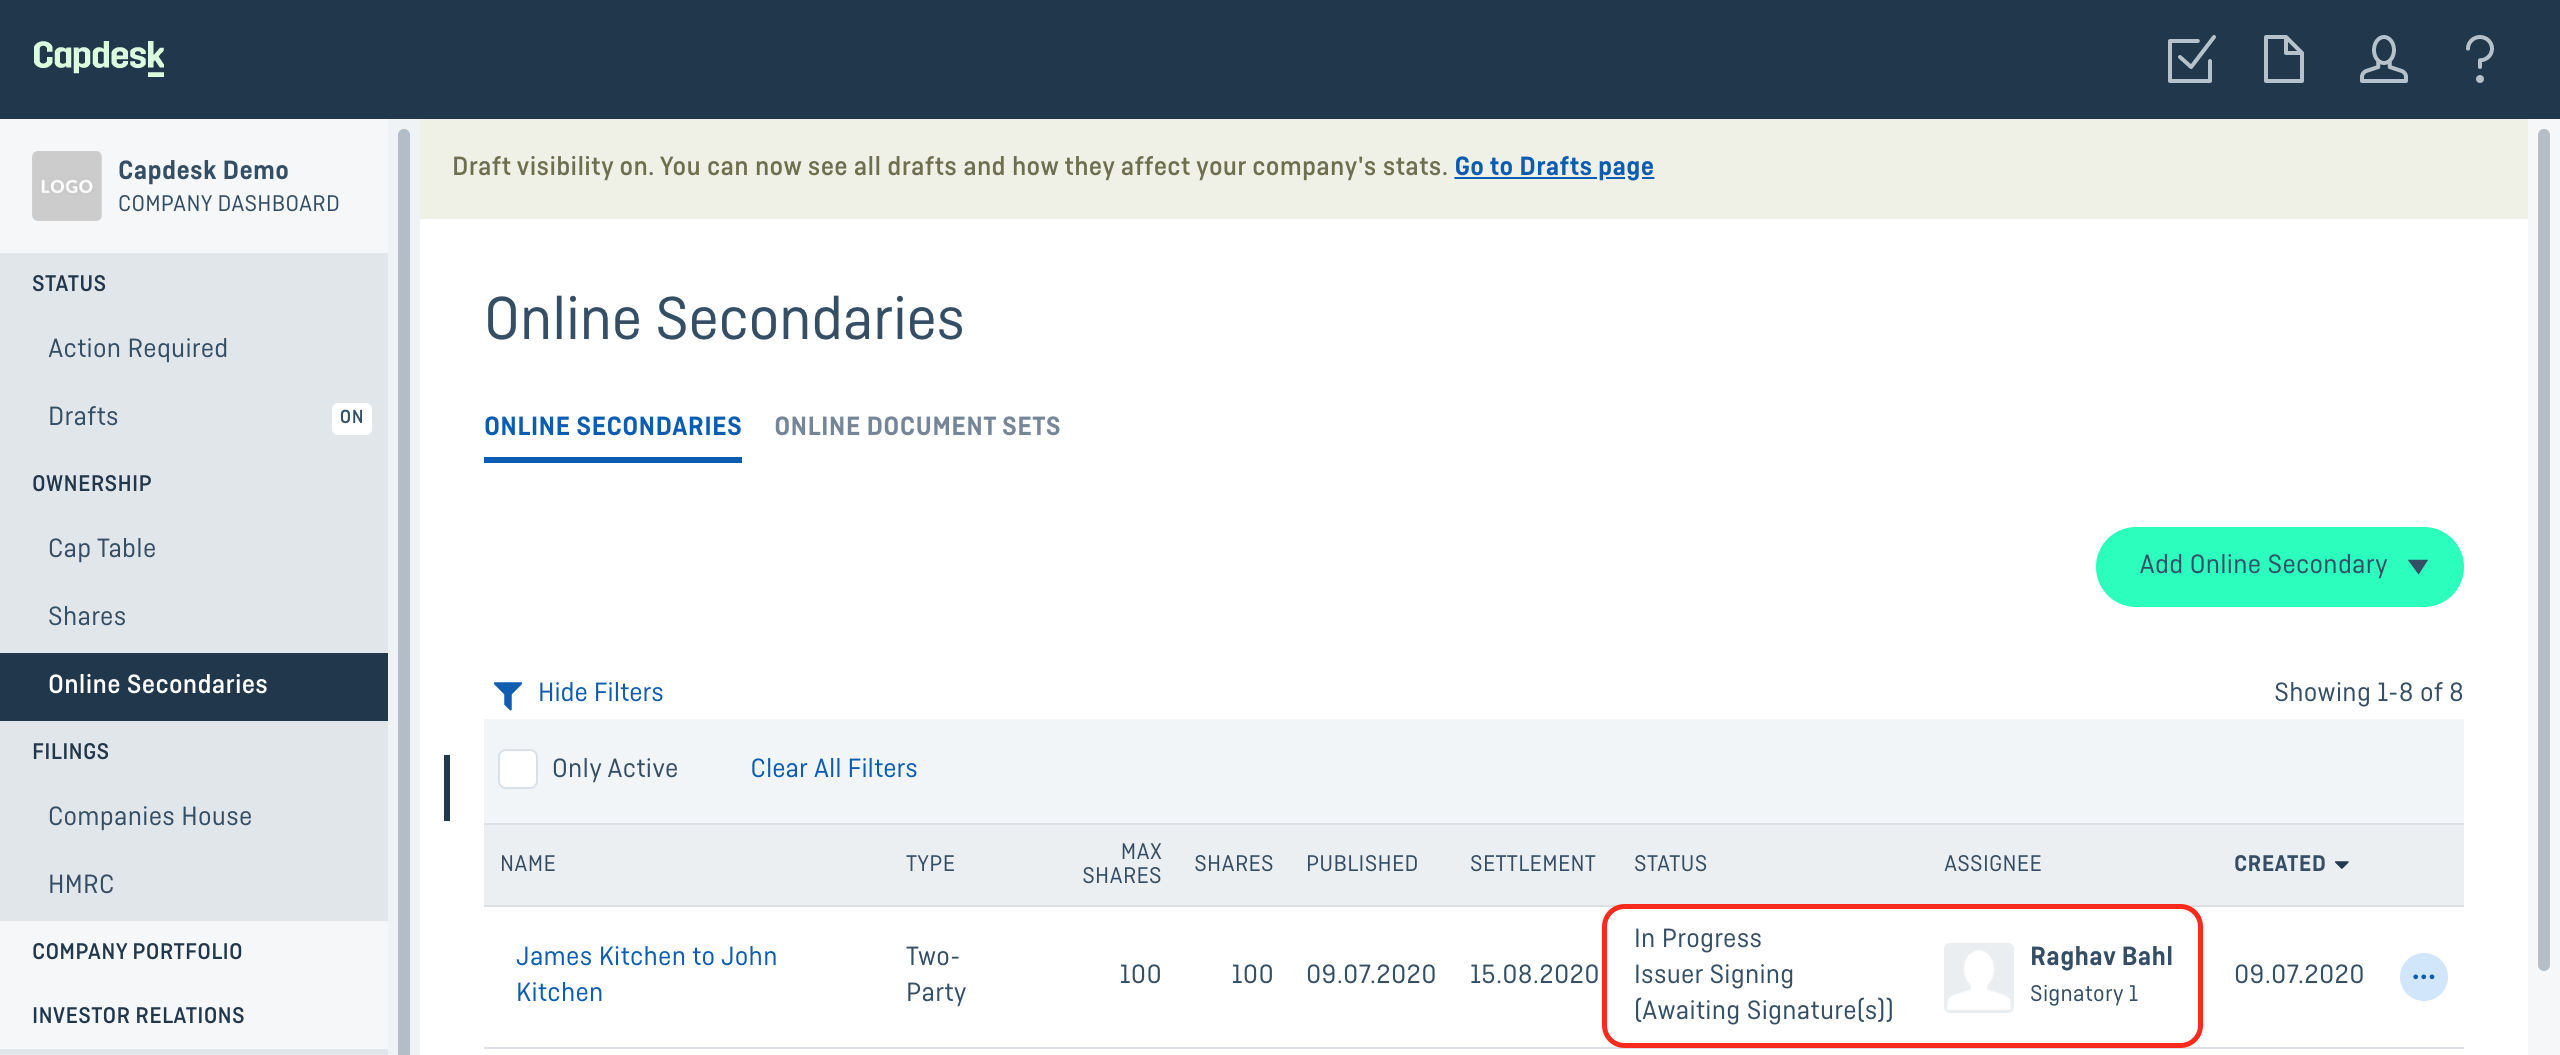The image size is (2560, 1055).
Task: Click the Capdesk logo
Action: click(98, 56)
